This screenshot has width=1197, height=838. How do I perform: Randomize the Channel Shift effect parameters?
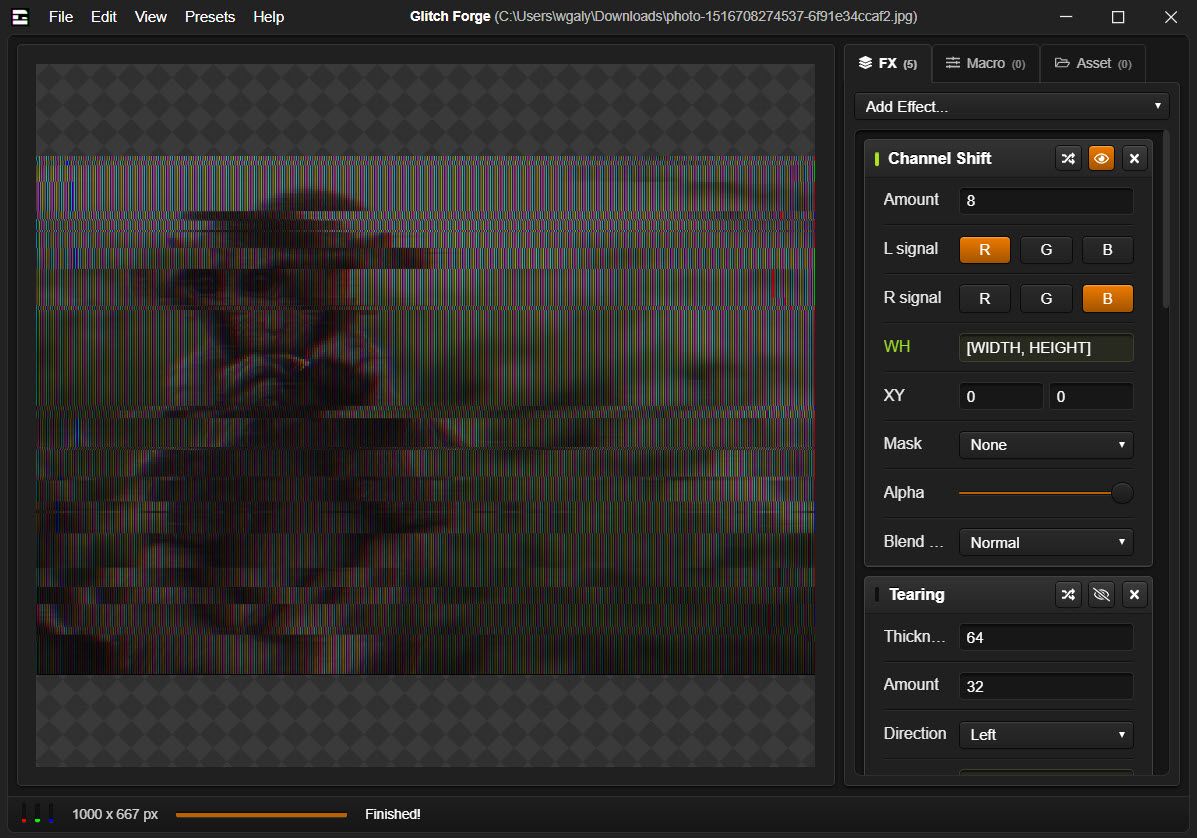point(1068,158)
